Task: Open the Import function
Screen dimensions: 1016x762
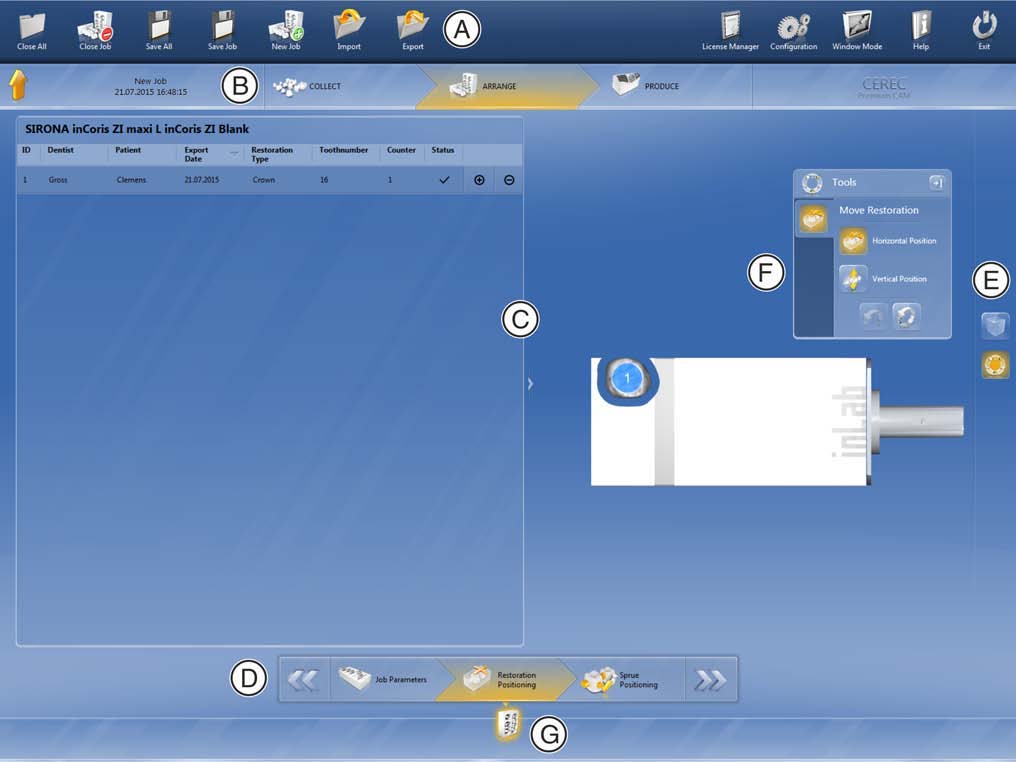Action: (349, 30)
